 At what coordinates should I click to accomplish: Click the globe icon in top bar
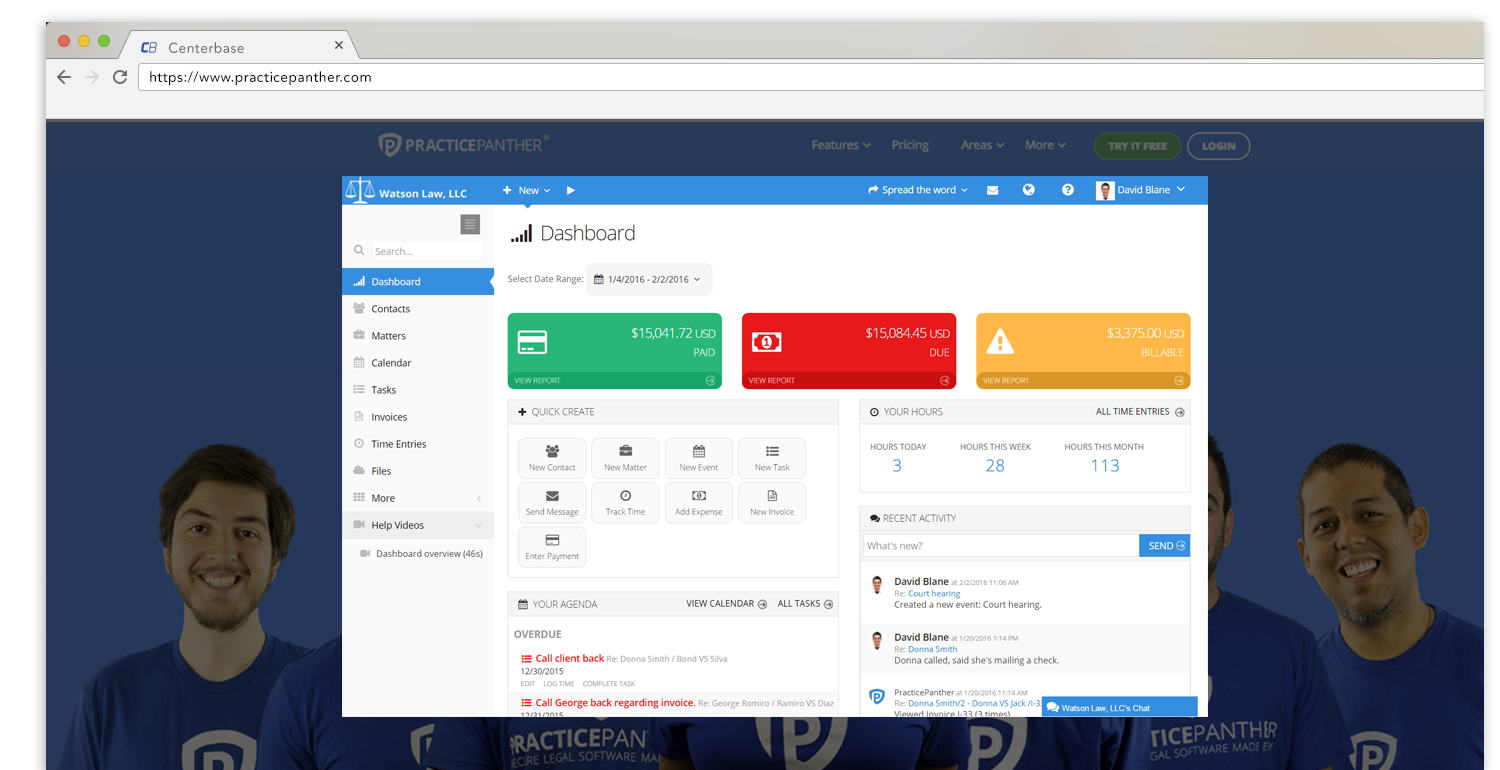coord(1028,190)
